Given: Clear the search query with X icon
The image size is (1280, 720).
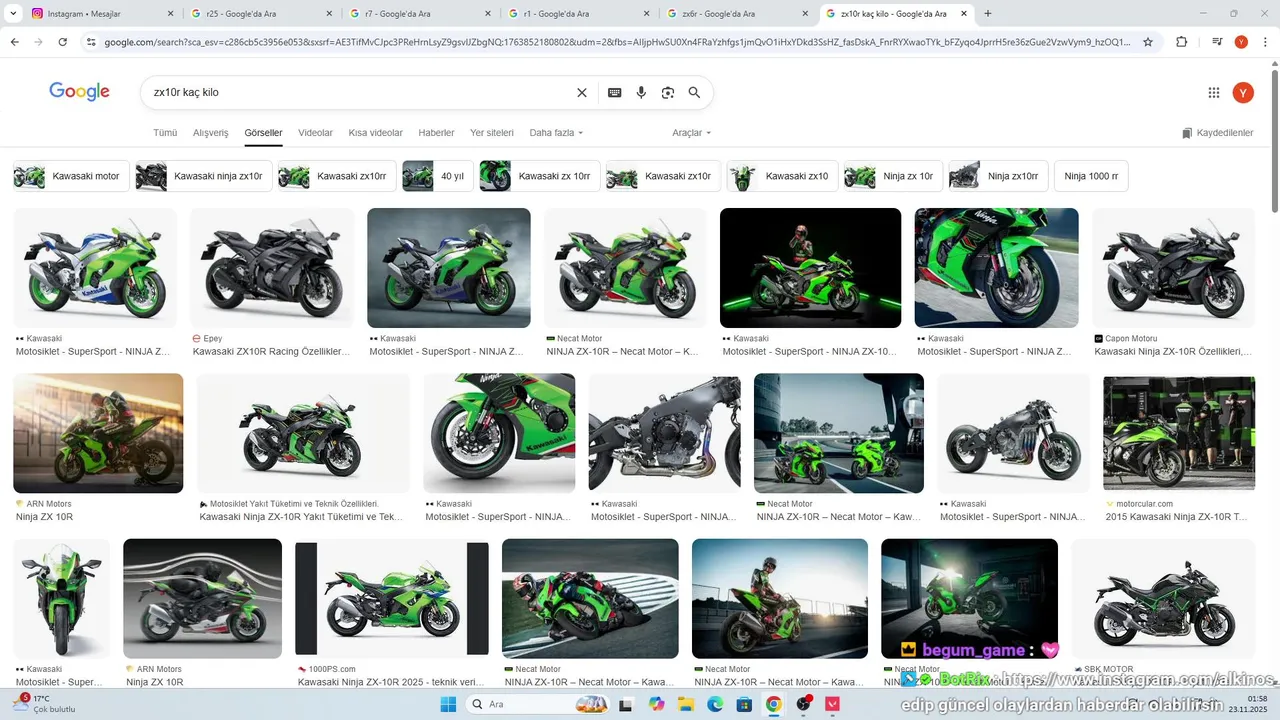Looking at the screenshot, I should pyautogui.click(x=582, y=92).
